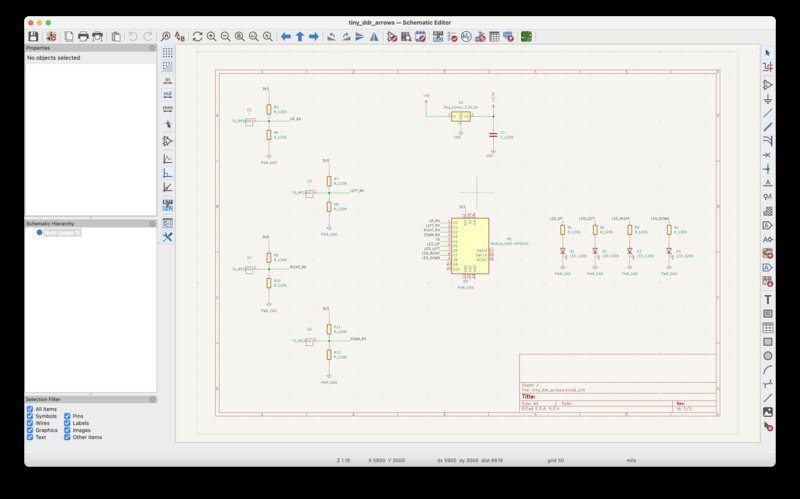Uncheck the Wires selection filter
This screenshot has height=499, width=800.
click(x=29, y=423)
